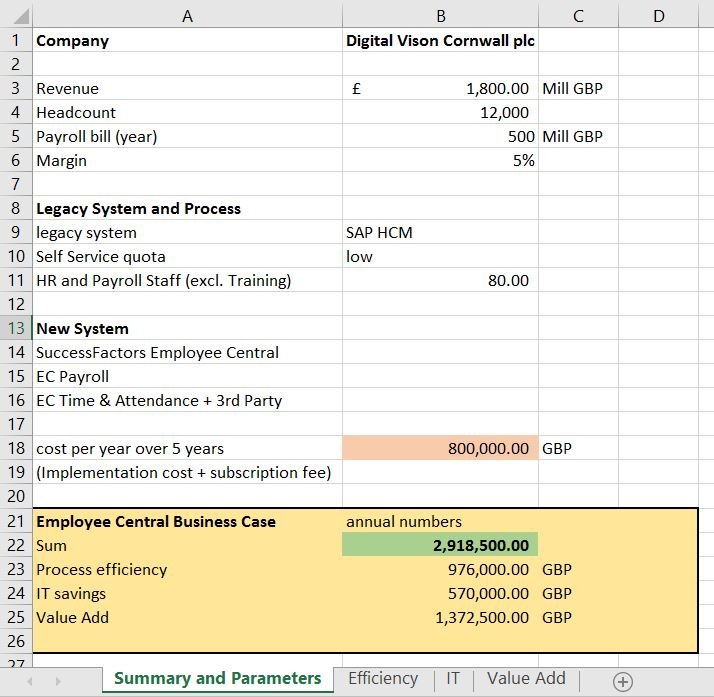Click GBP unit beside Value Add
This screenshot has height=697, width=714.
pyautogui.click(x=578, y=617)
